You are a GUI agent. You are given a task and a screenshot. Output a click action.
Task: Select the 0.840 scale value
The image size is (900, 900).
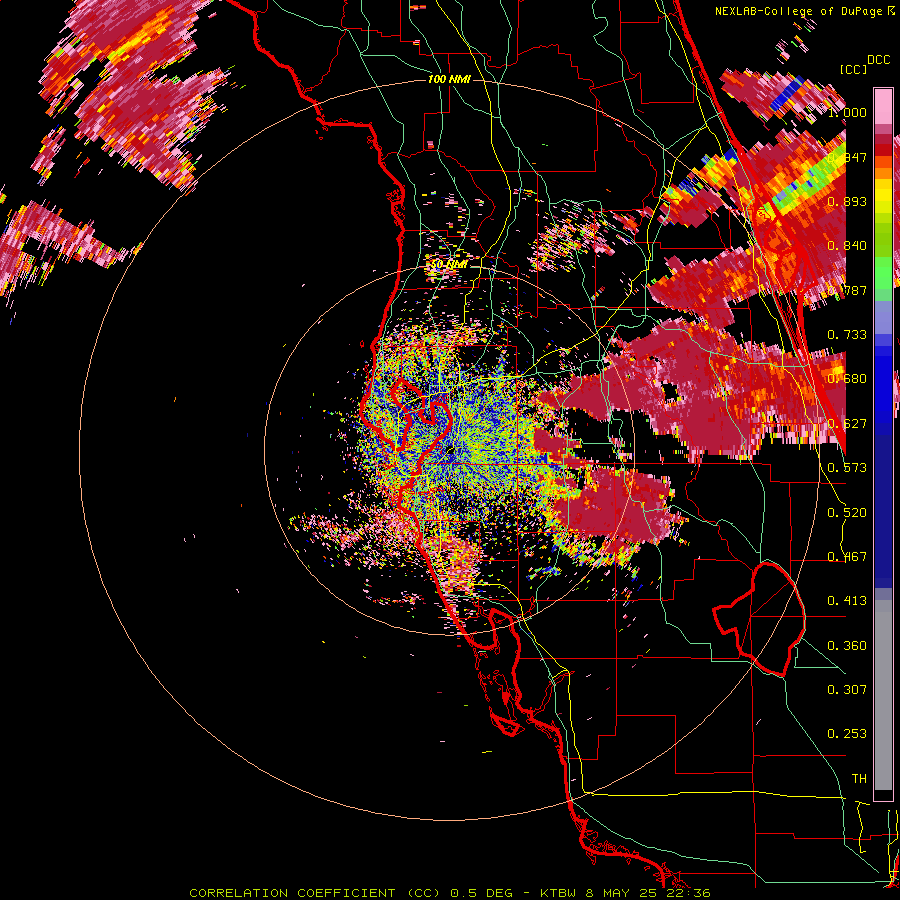847,246
